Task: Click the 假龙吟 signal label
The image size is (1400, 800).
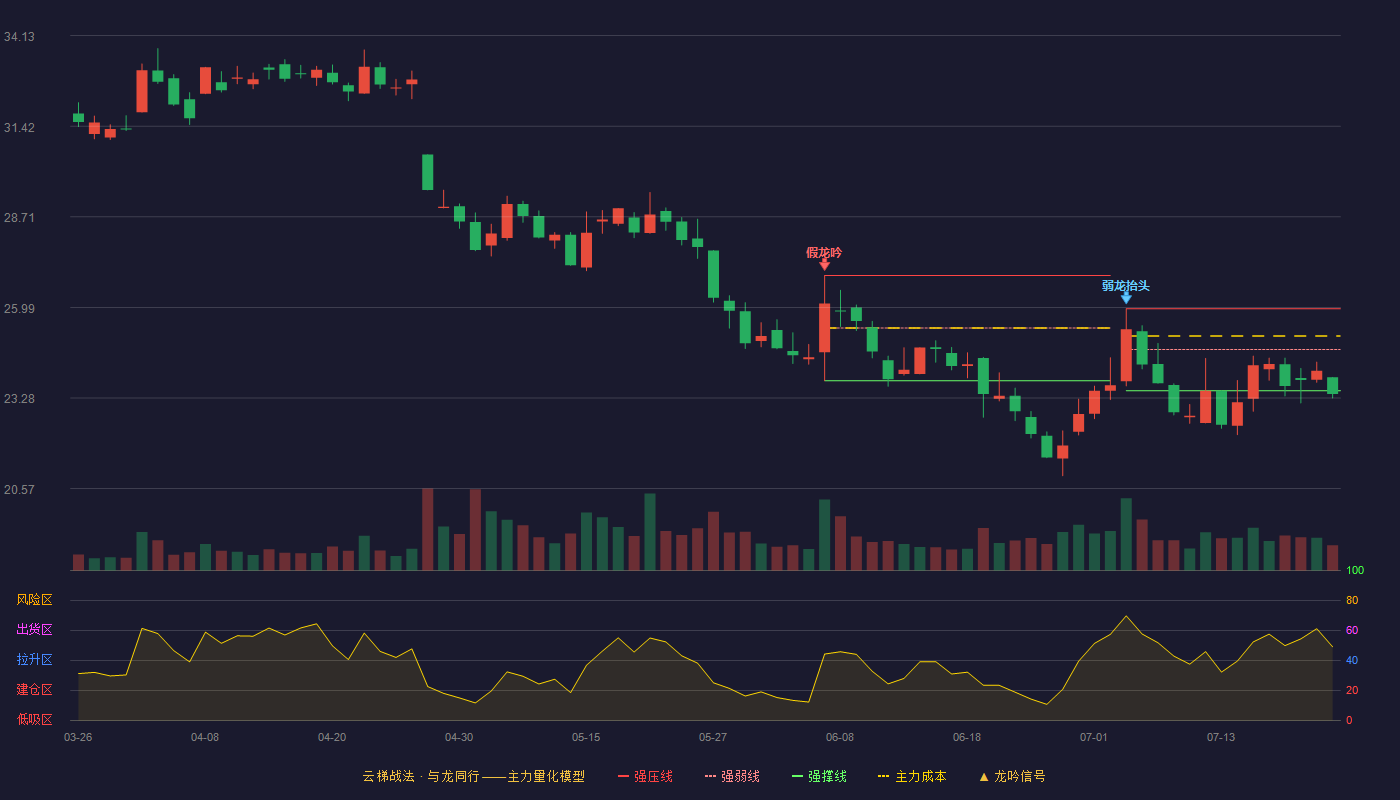Action: (x=824, y=252)
